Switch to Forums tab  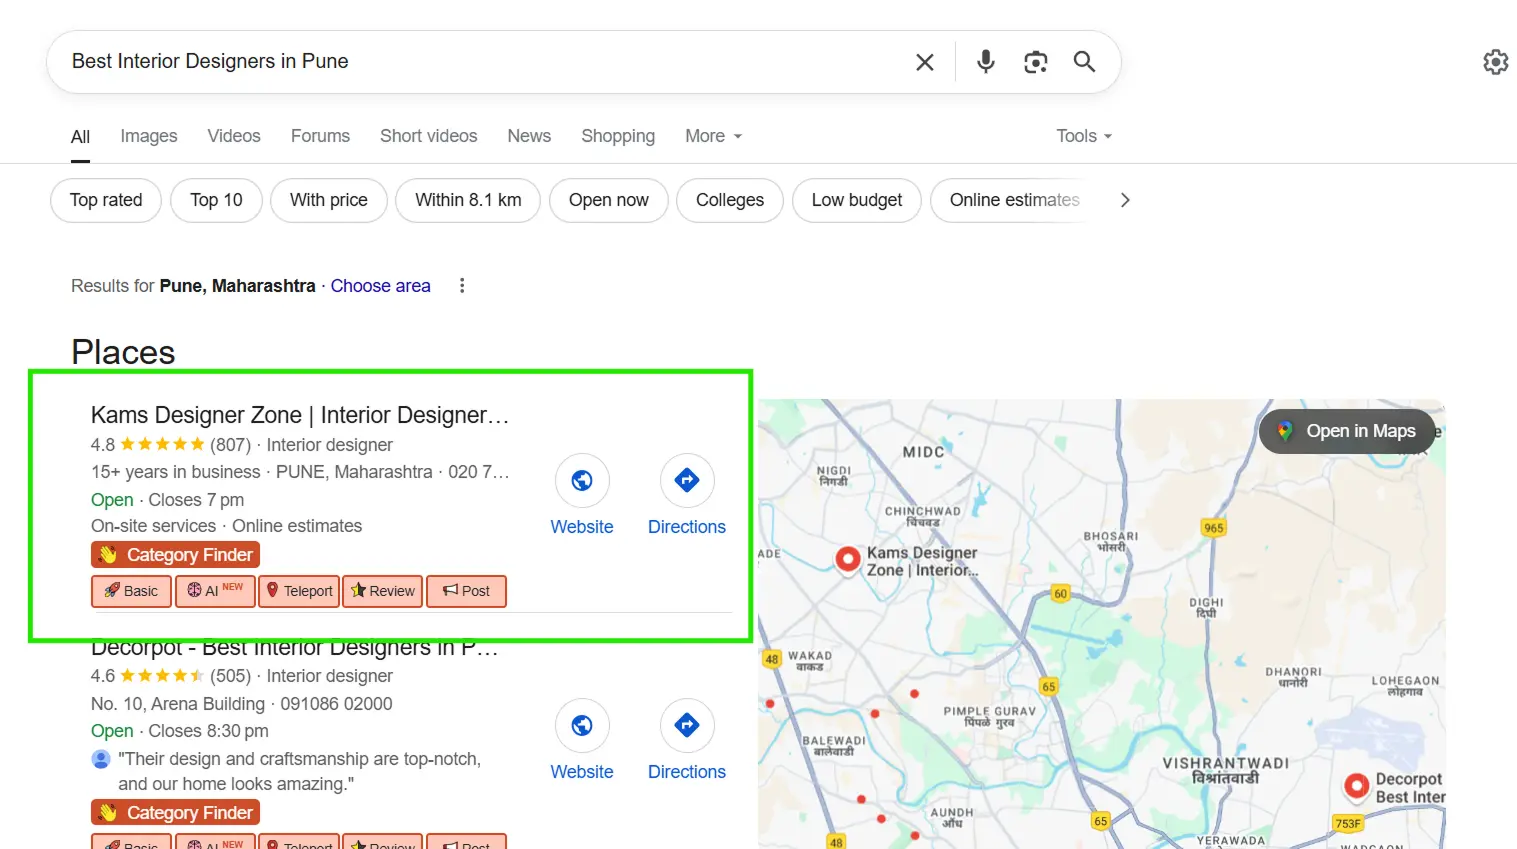click(320, 136)
